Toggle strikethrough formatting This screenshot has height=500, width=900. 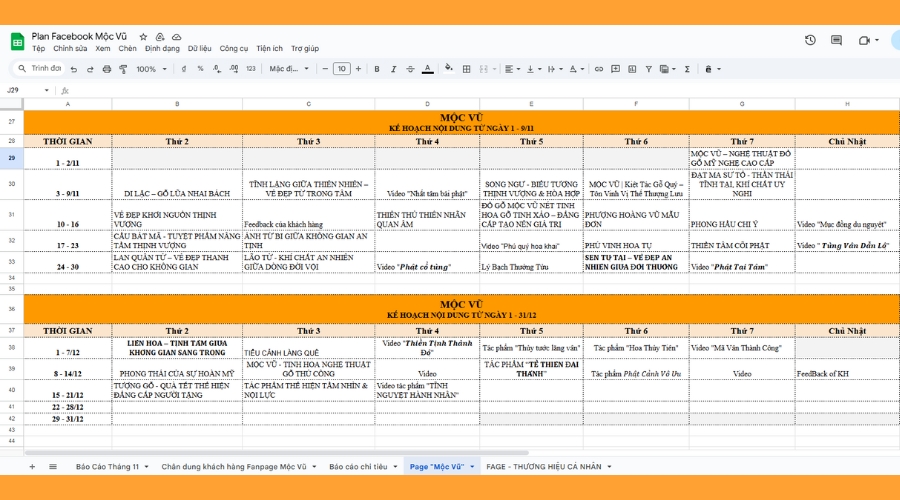tap(410, 69)
